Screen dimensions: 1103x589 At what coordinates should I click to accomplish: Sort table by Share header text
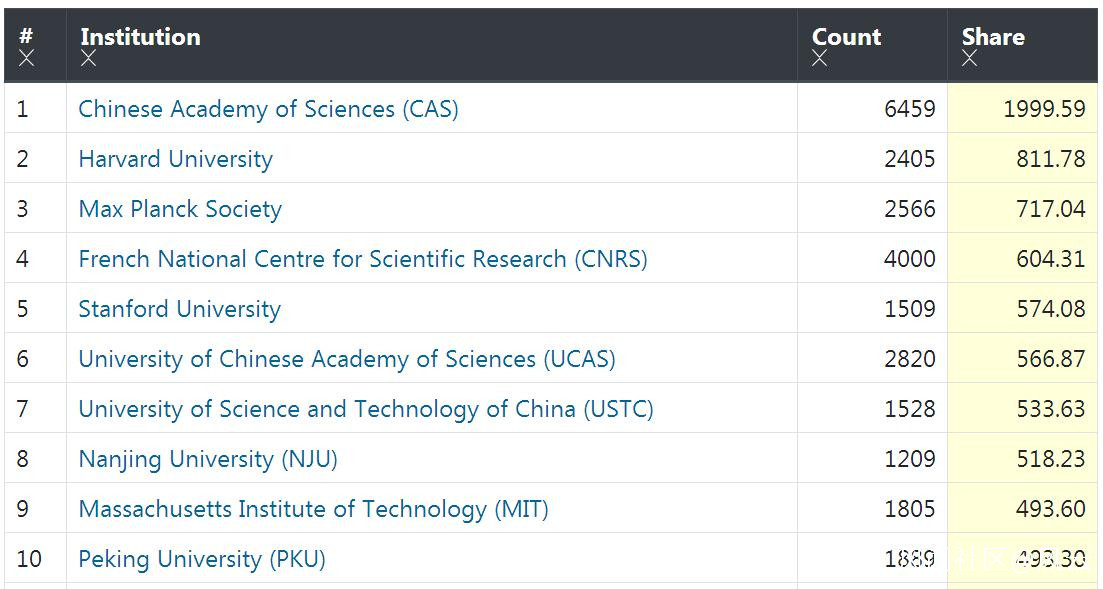[992, 37]
